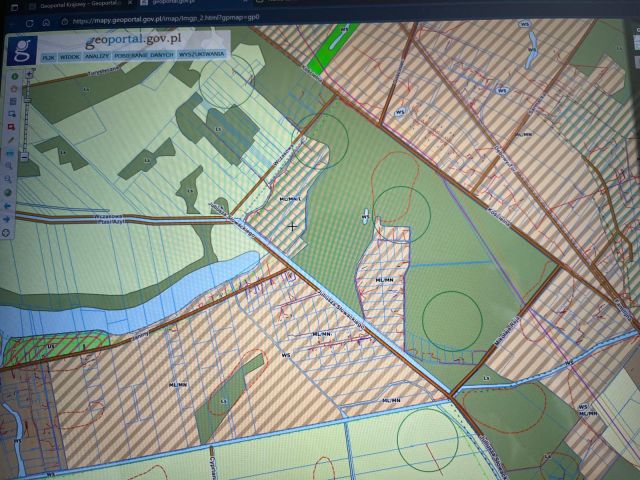Click the browser home button
This screenshot has height=480, width=640.
click(46, 22)
